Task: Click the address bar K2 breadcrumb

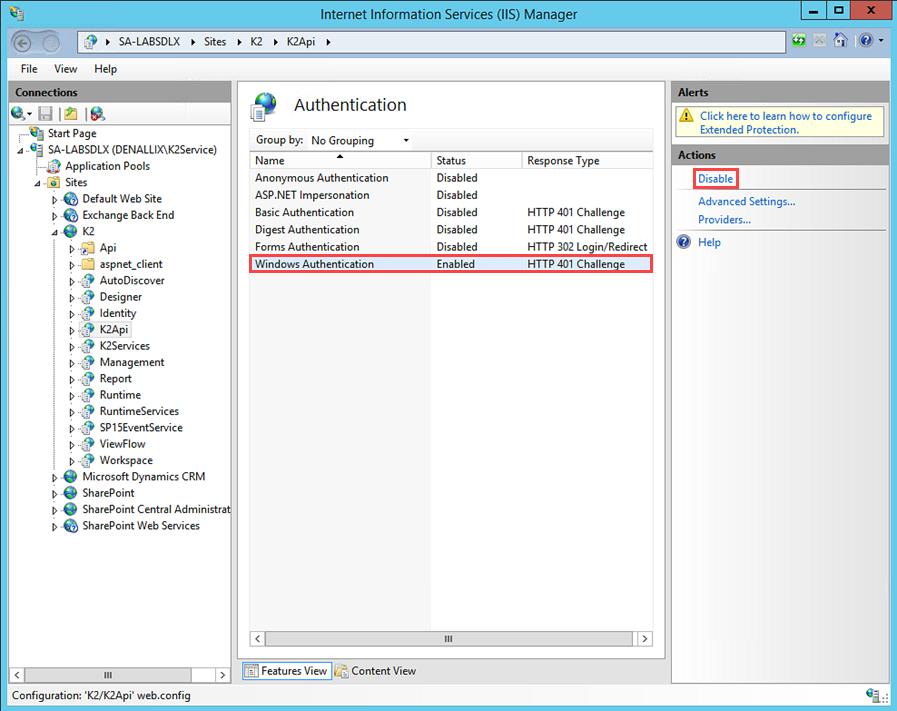Action: click(256, 42)
